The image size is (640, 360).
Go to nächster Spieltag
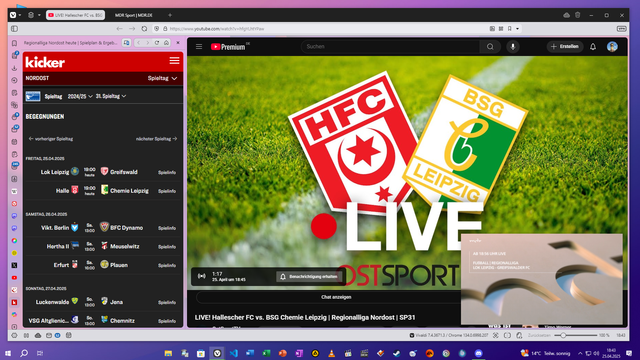pyautogui.click(x=156, y=139)
